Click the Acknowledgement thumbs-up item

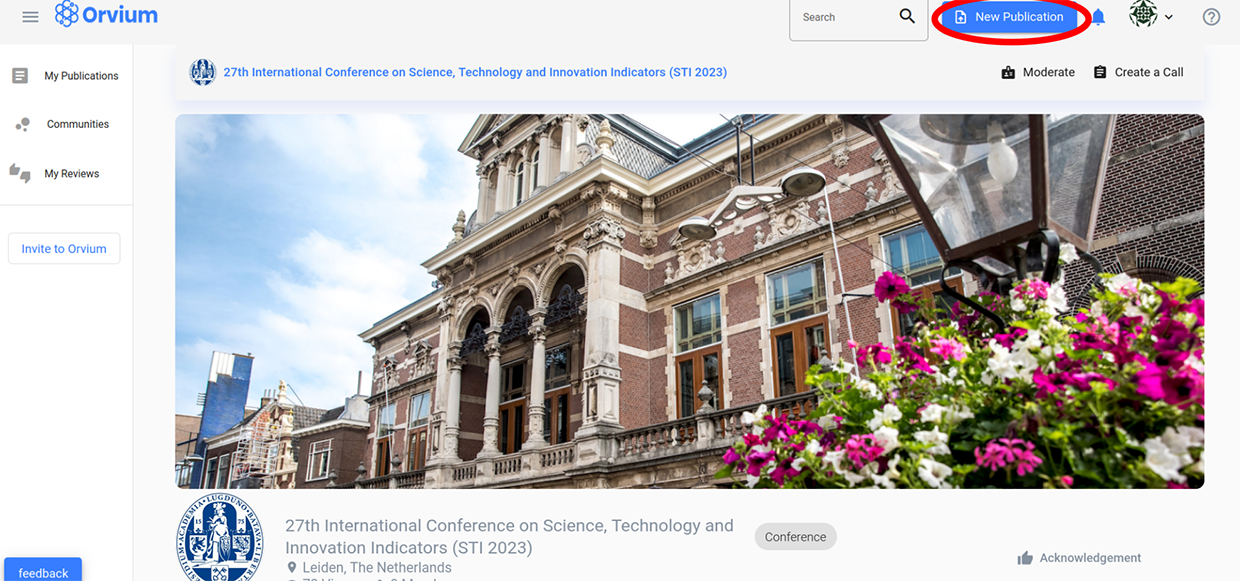click(1079, 558)
